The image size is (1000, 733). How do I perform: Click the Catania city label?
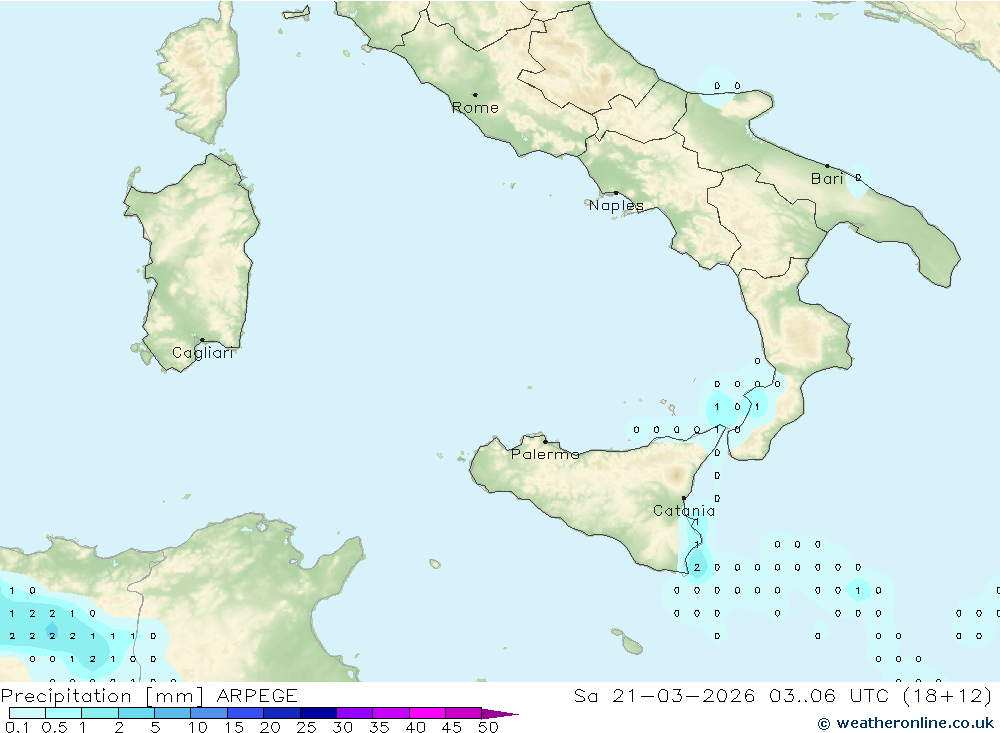tap(684, 511)
